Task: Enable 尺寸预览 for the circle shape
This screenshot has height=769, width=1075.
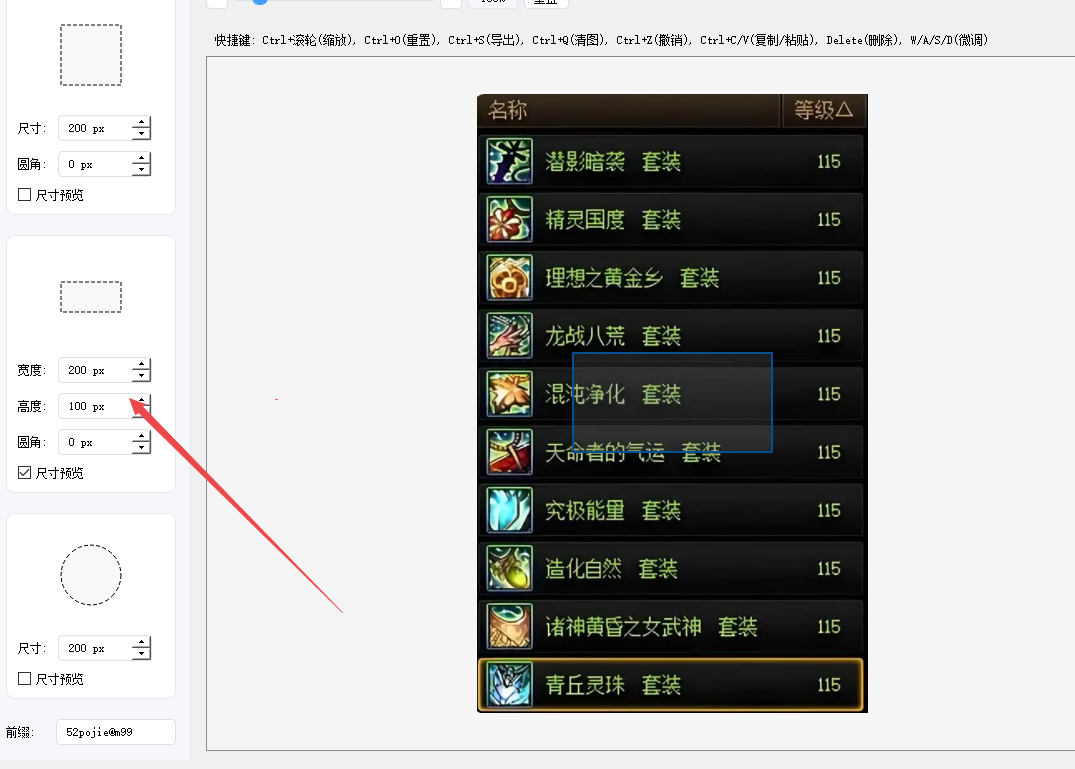Action: [x=25, y=679]
